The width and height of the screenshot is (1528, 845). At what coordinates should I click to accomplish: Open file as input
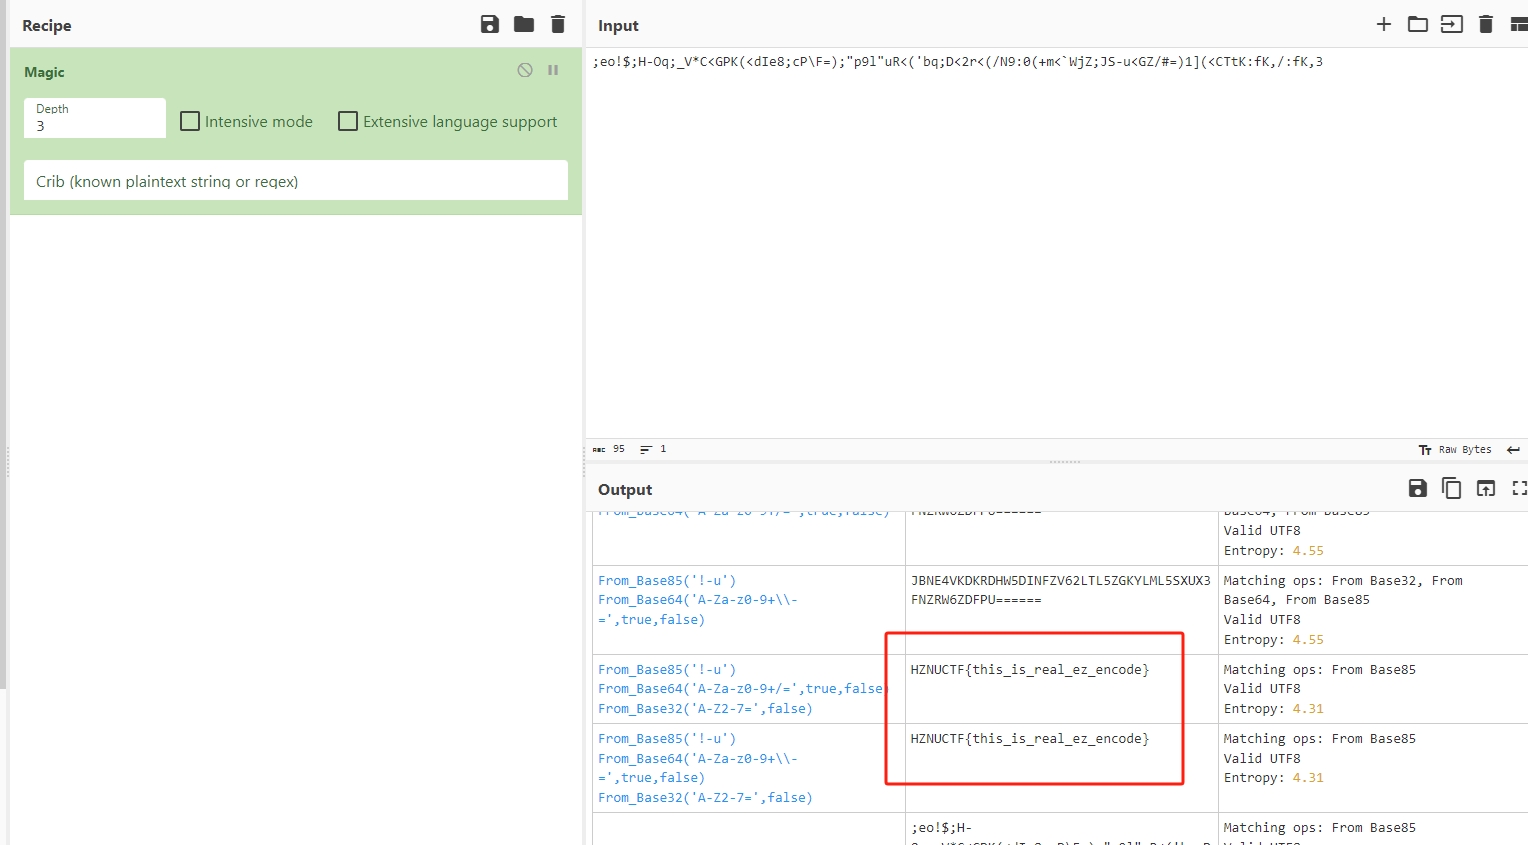tap(1451, 25)
